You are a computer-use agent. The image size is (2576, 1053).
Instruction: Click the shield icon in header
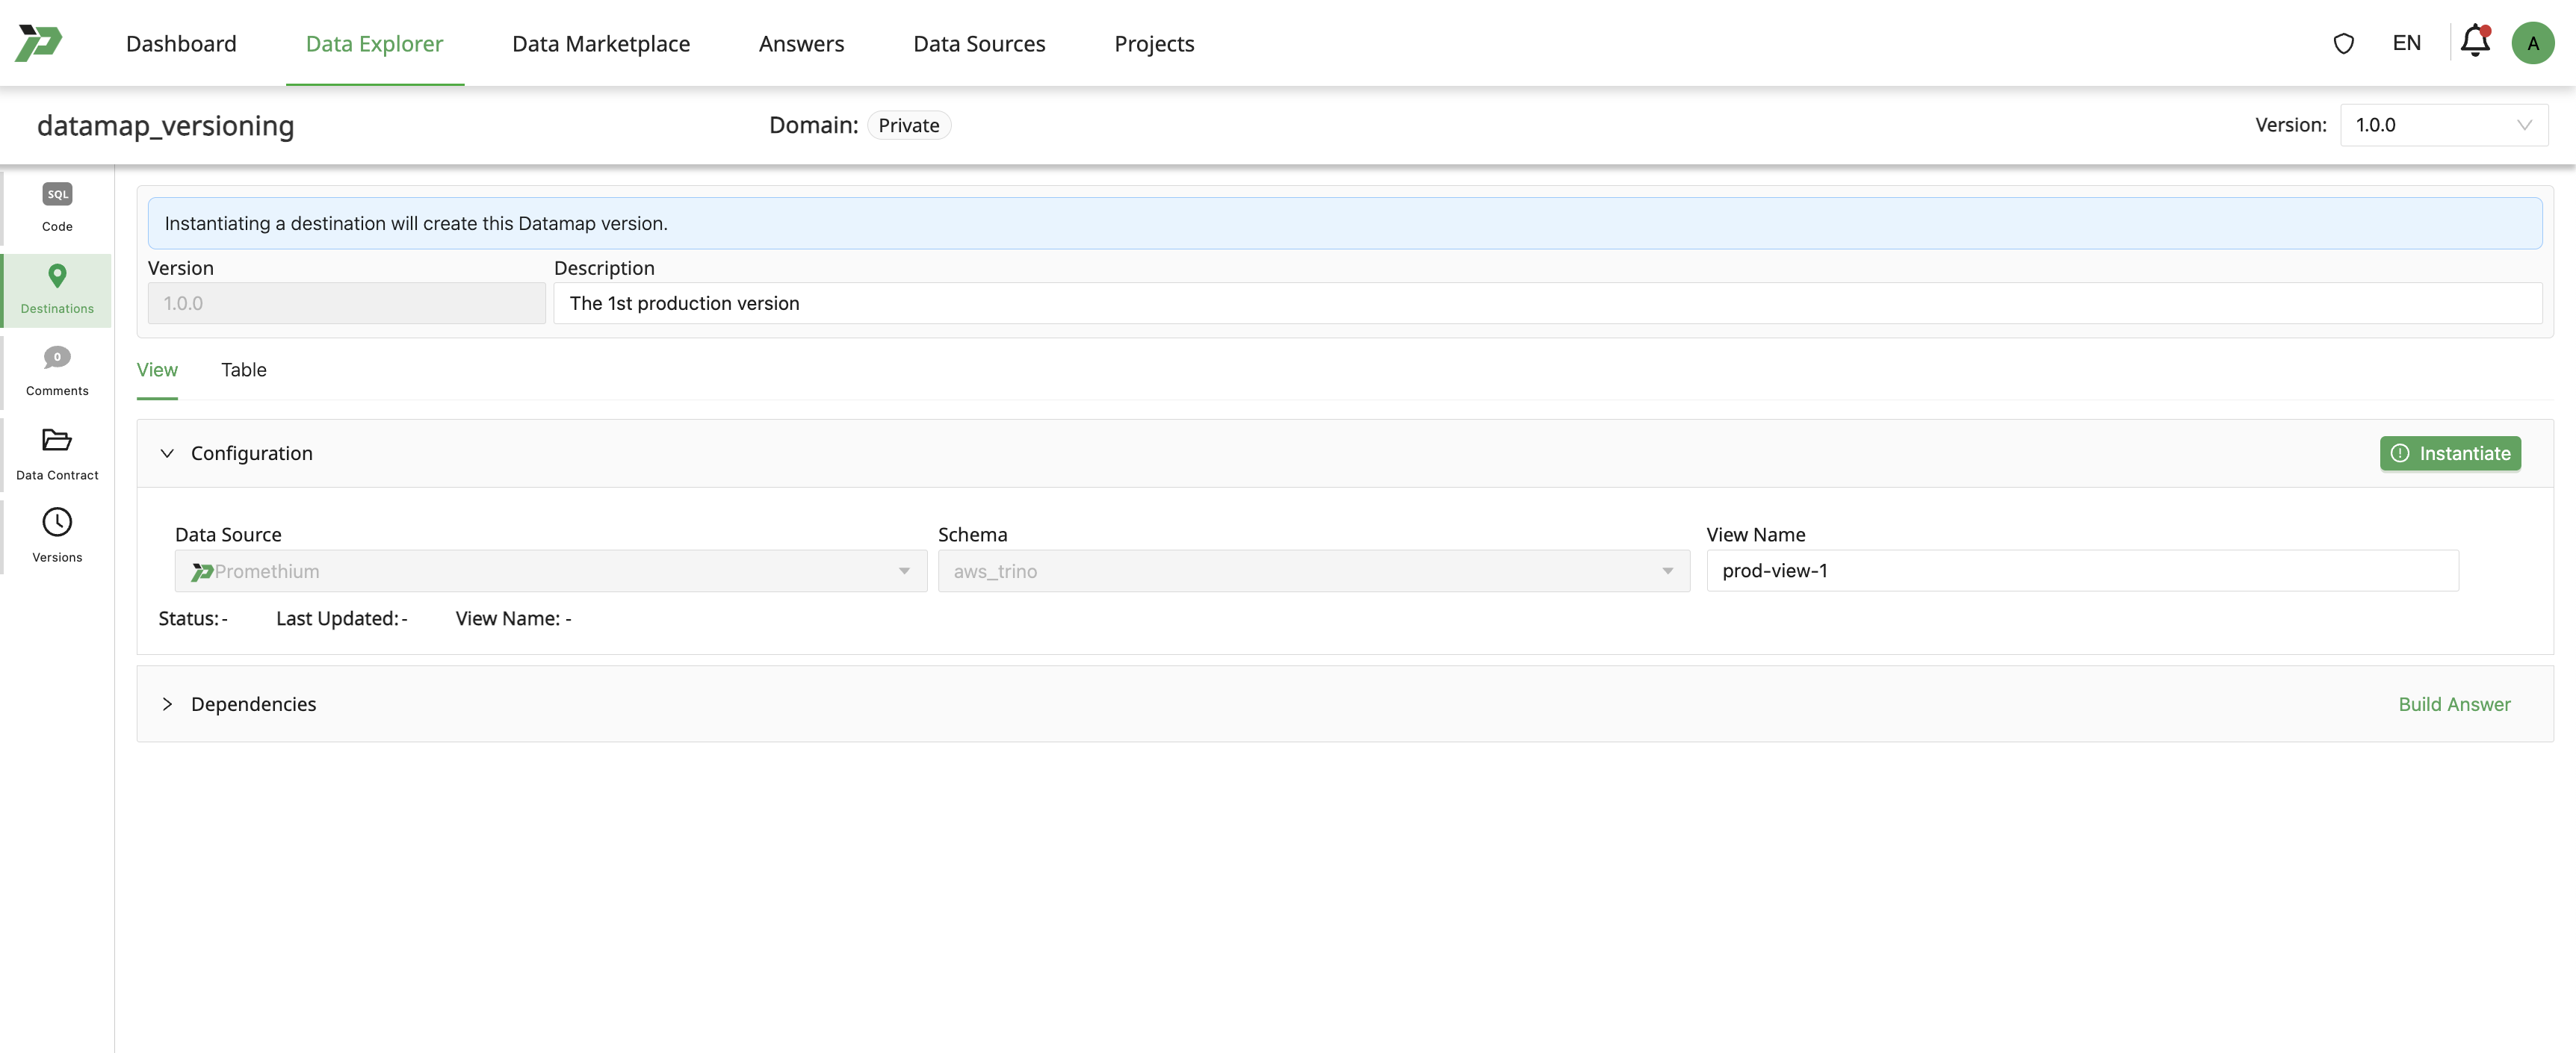[x=2343, y=43]
